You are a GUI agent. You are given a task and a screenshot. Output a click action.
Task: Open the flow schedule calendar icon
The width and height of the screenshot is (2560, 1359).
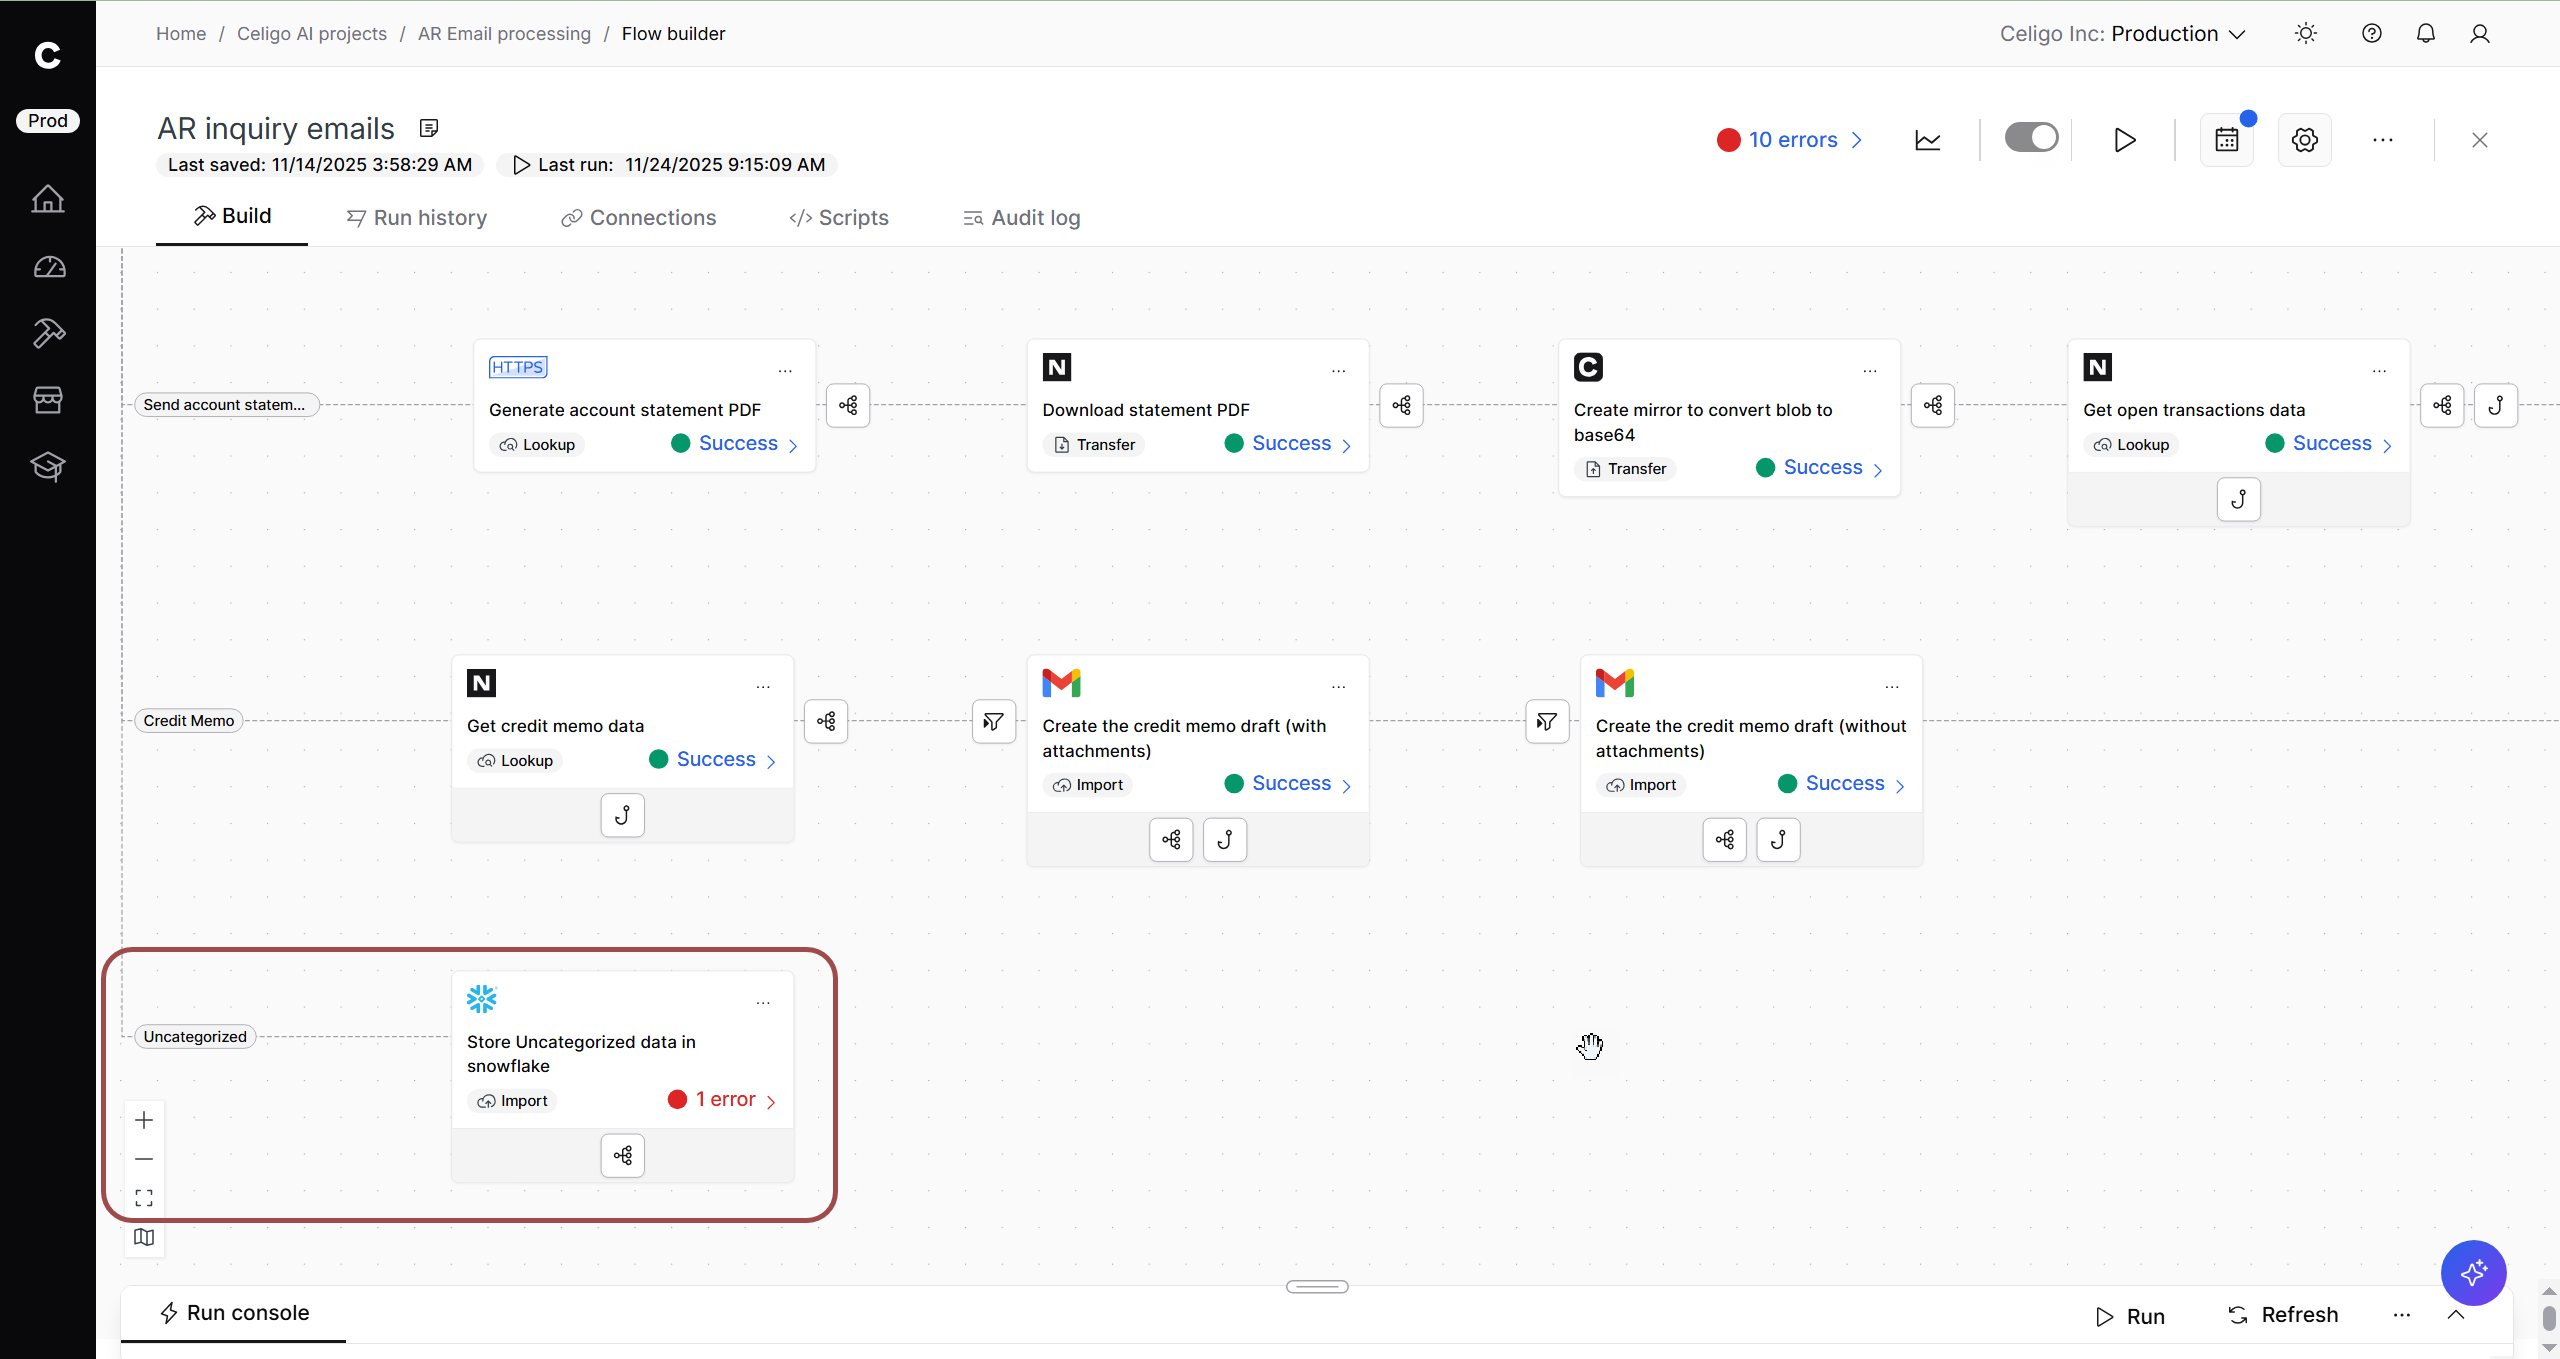2226,140
